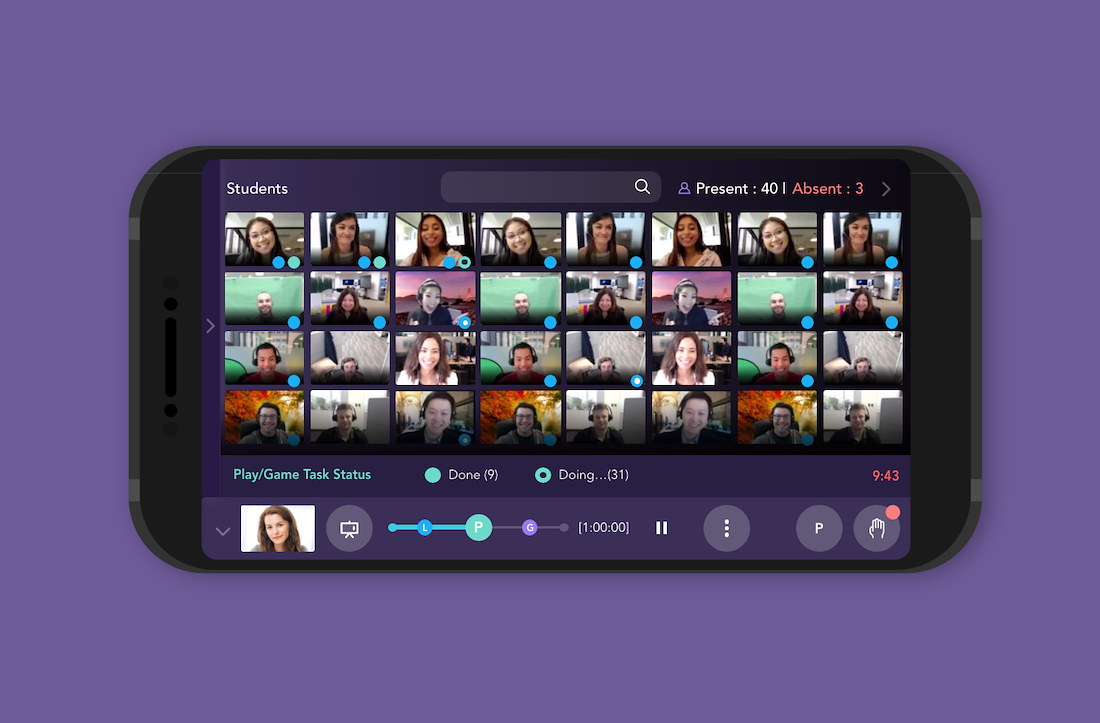Select the large P marker on progress bar
The width and height of the screenshot is (1100, 723).
click(478, 527)
